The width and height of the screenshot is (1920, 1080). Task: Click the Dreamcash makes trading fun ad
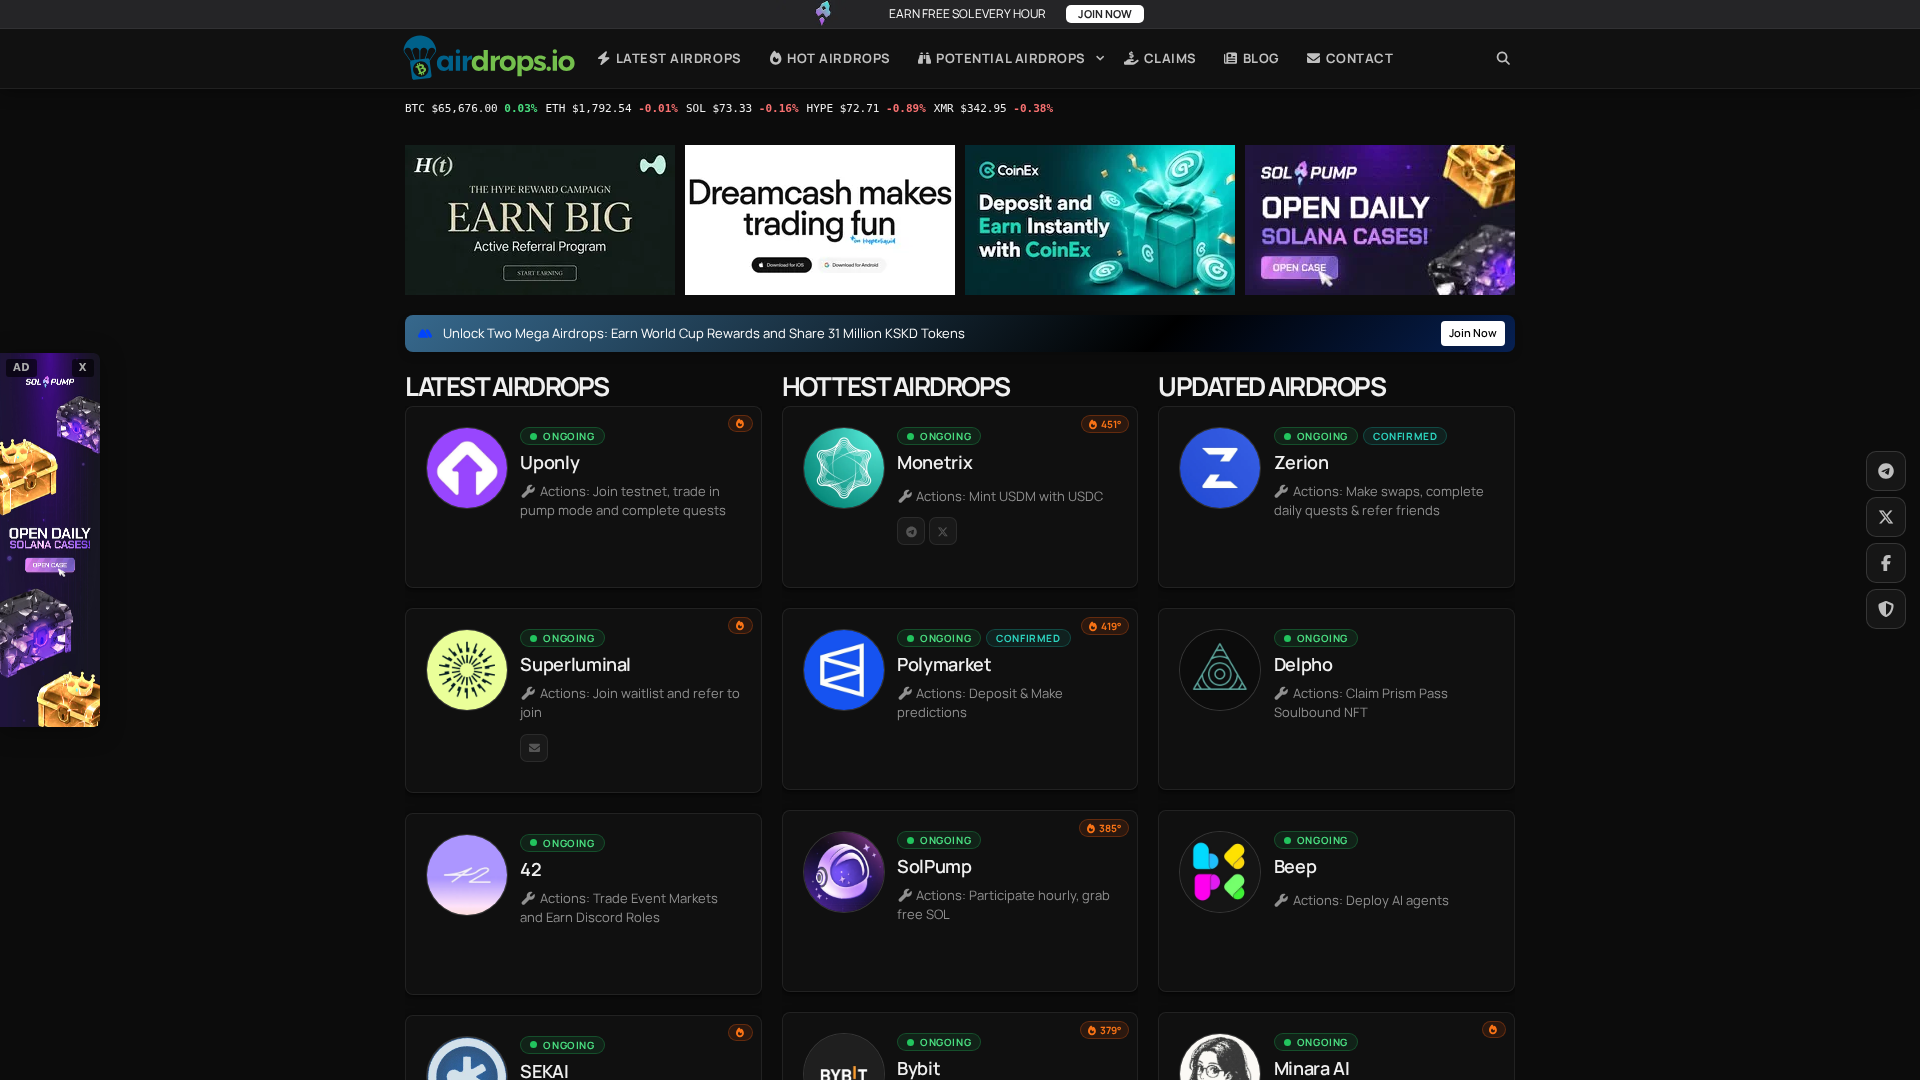(820, 220)
